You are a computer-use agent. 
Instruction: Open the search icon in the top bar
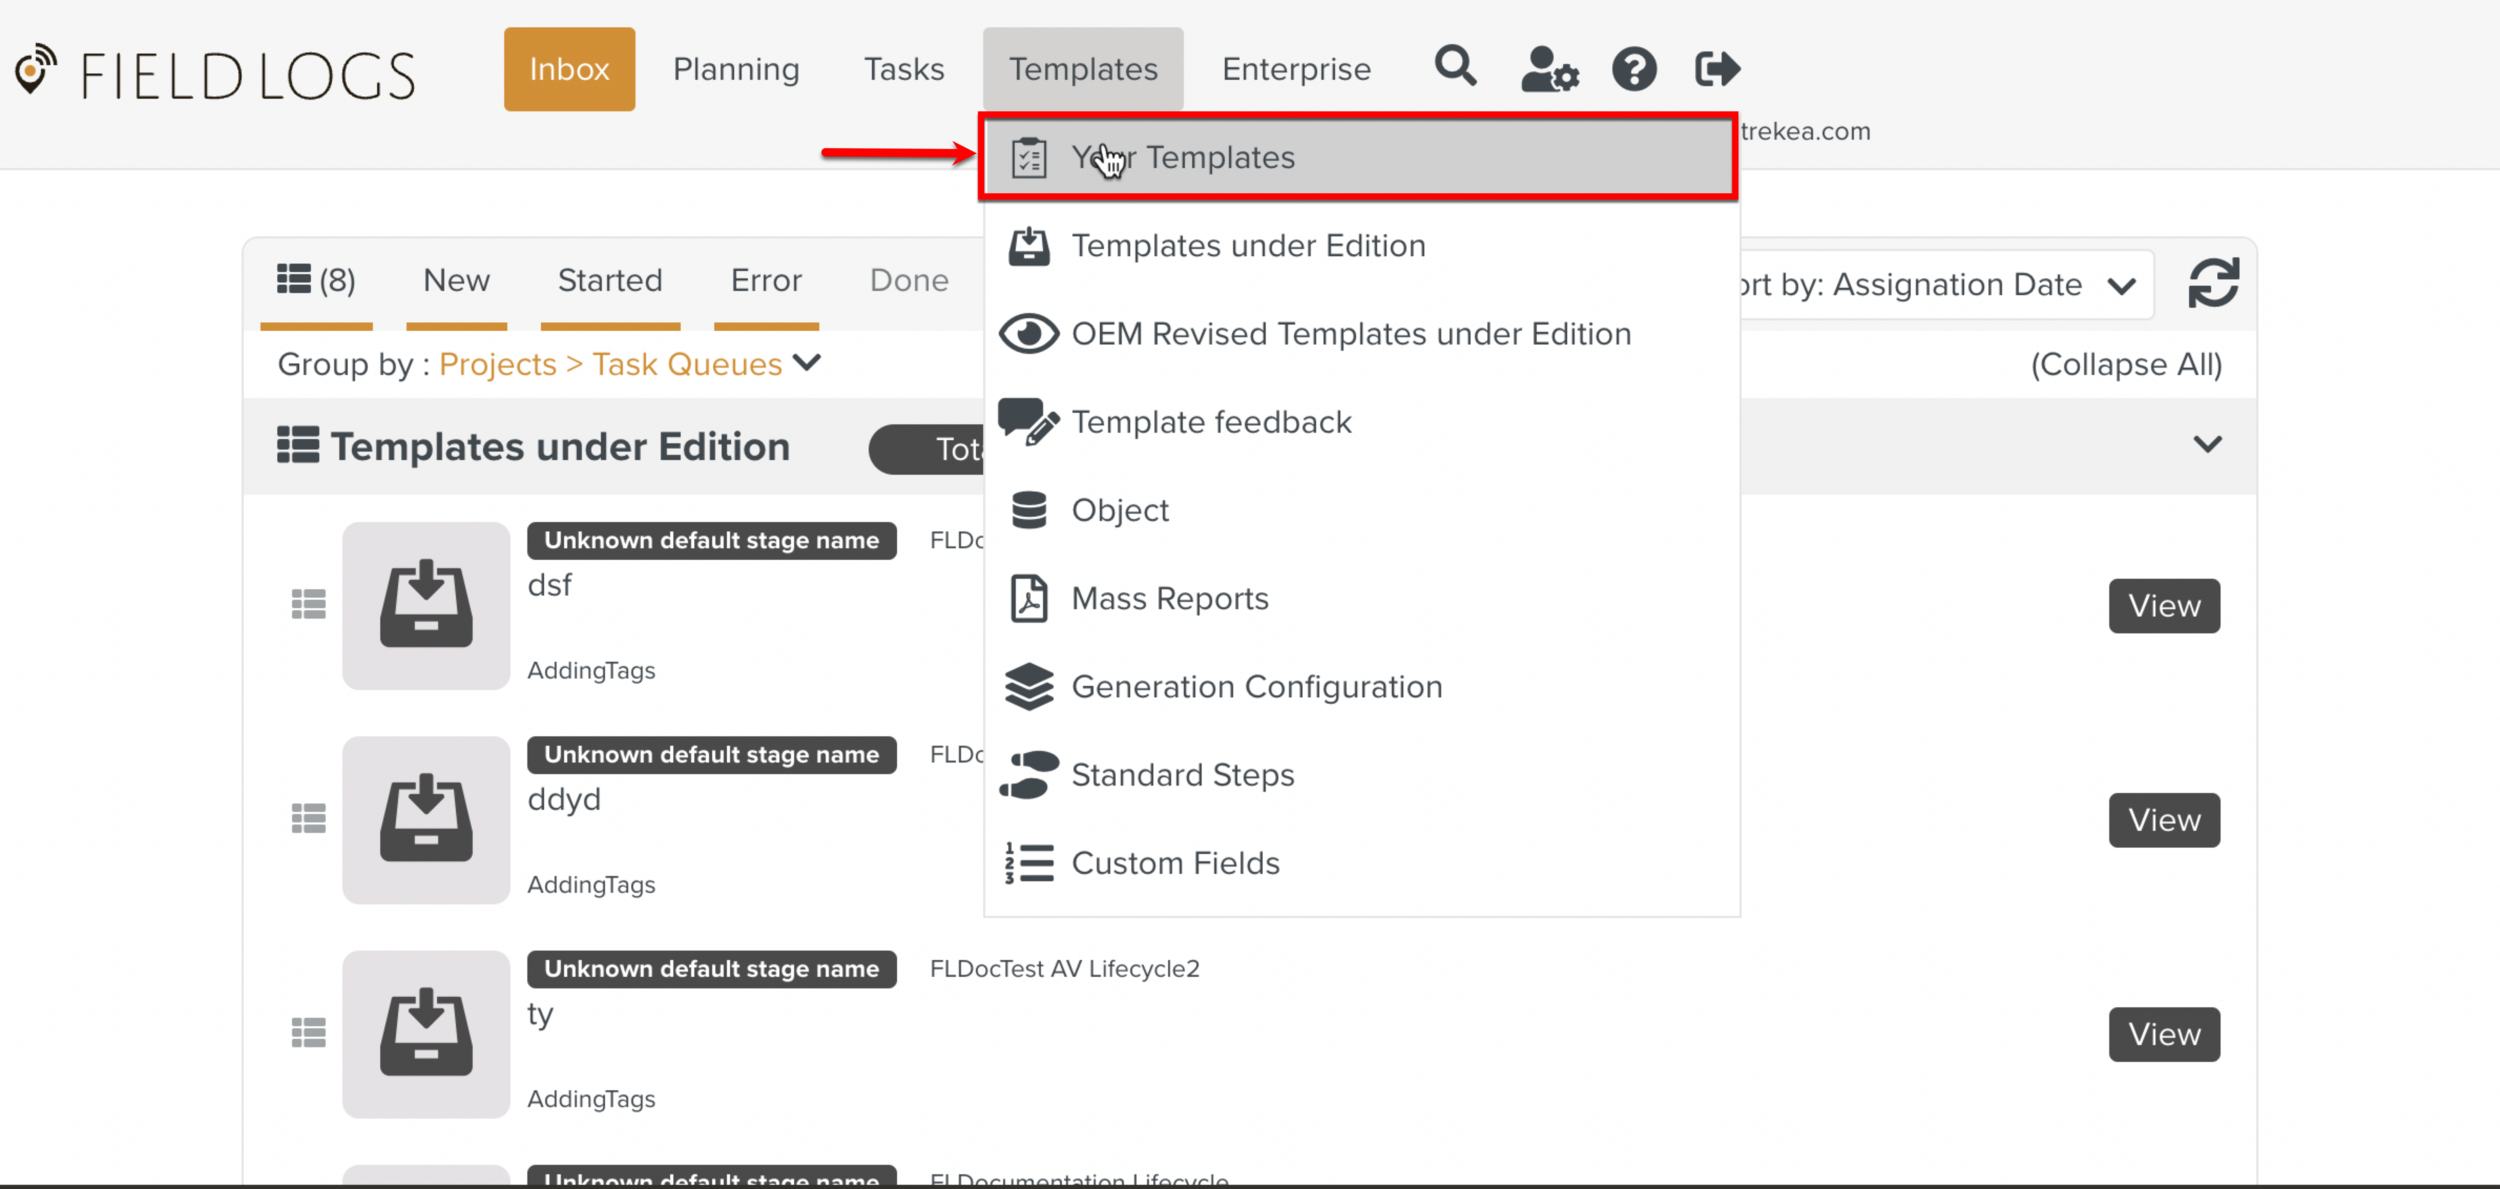click(x=1455, y=68)
